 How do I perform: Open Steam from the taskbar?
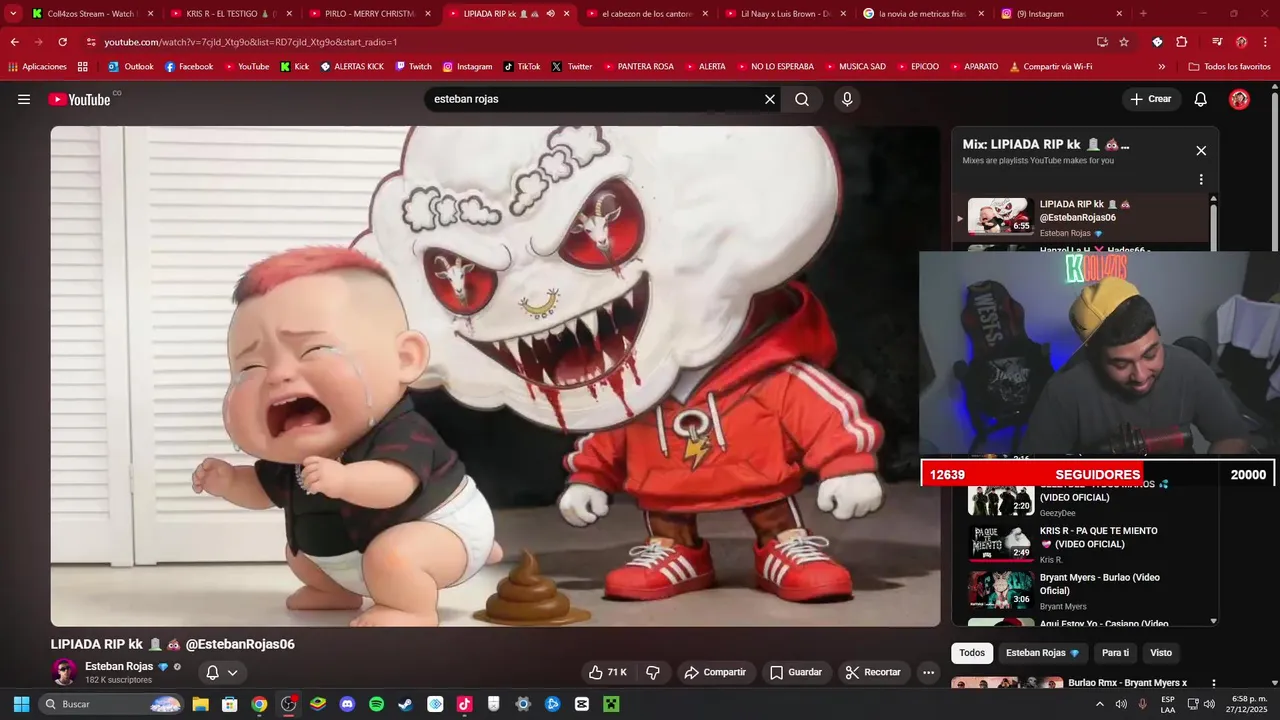tap(405, 704)
